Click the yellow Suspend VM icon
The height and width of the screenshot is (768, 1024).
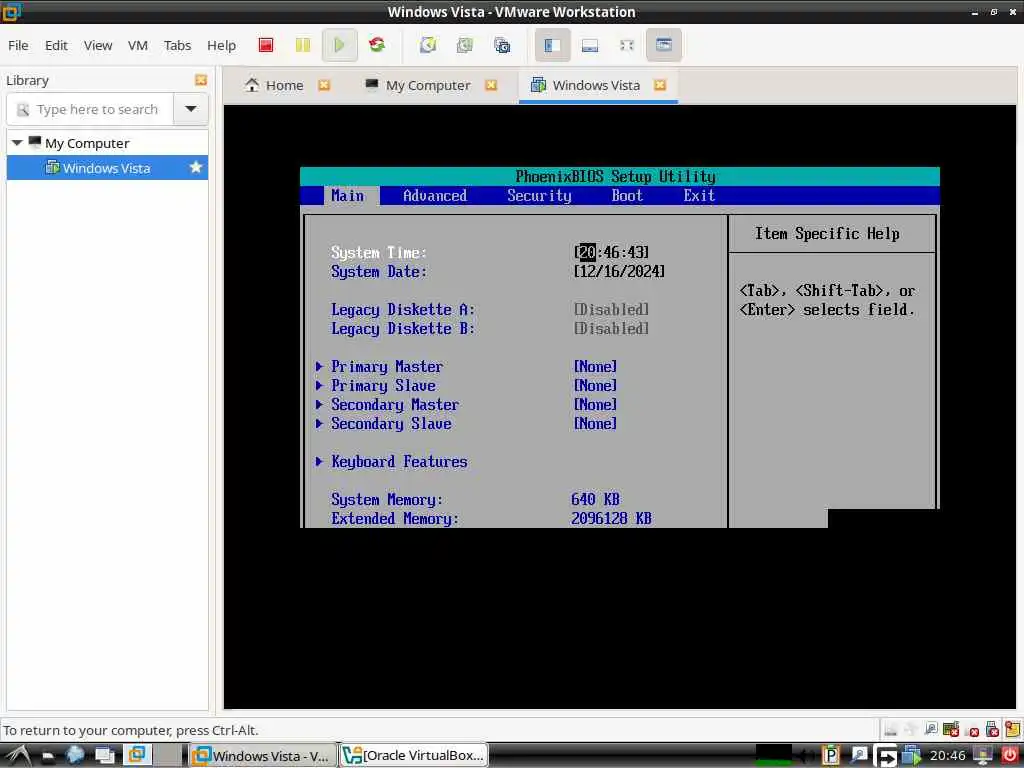coord(302,45)
